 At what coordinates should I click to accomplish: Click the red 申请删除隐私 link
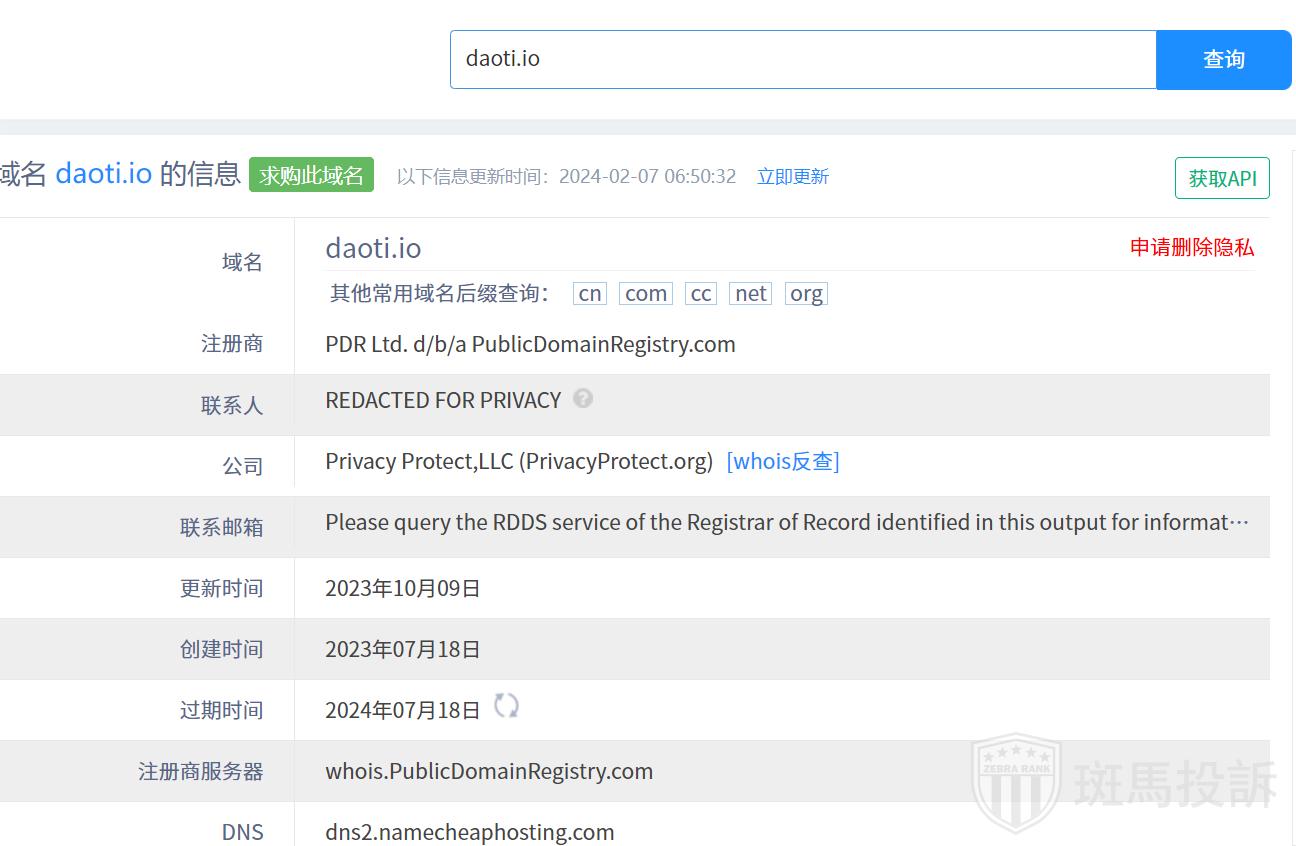click(1191, 247)
